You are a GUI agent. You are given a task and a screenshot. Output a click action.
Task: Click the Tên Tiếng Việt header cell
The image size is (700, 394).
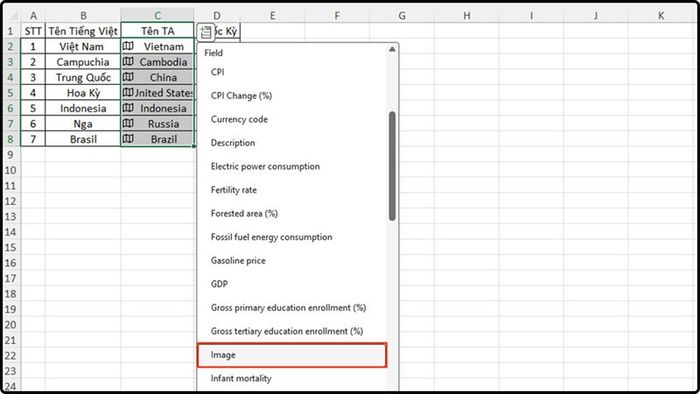[x=83, y=31]
